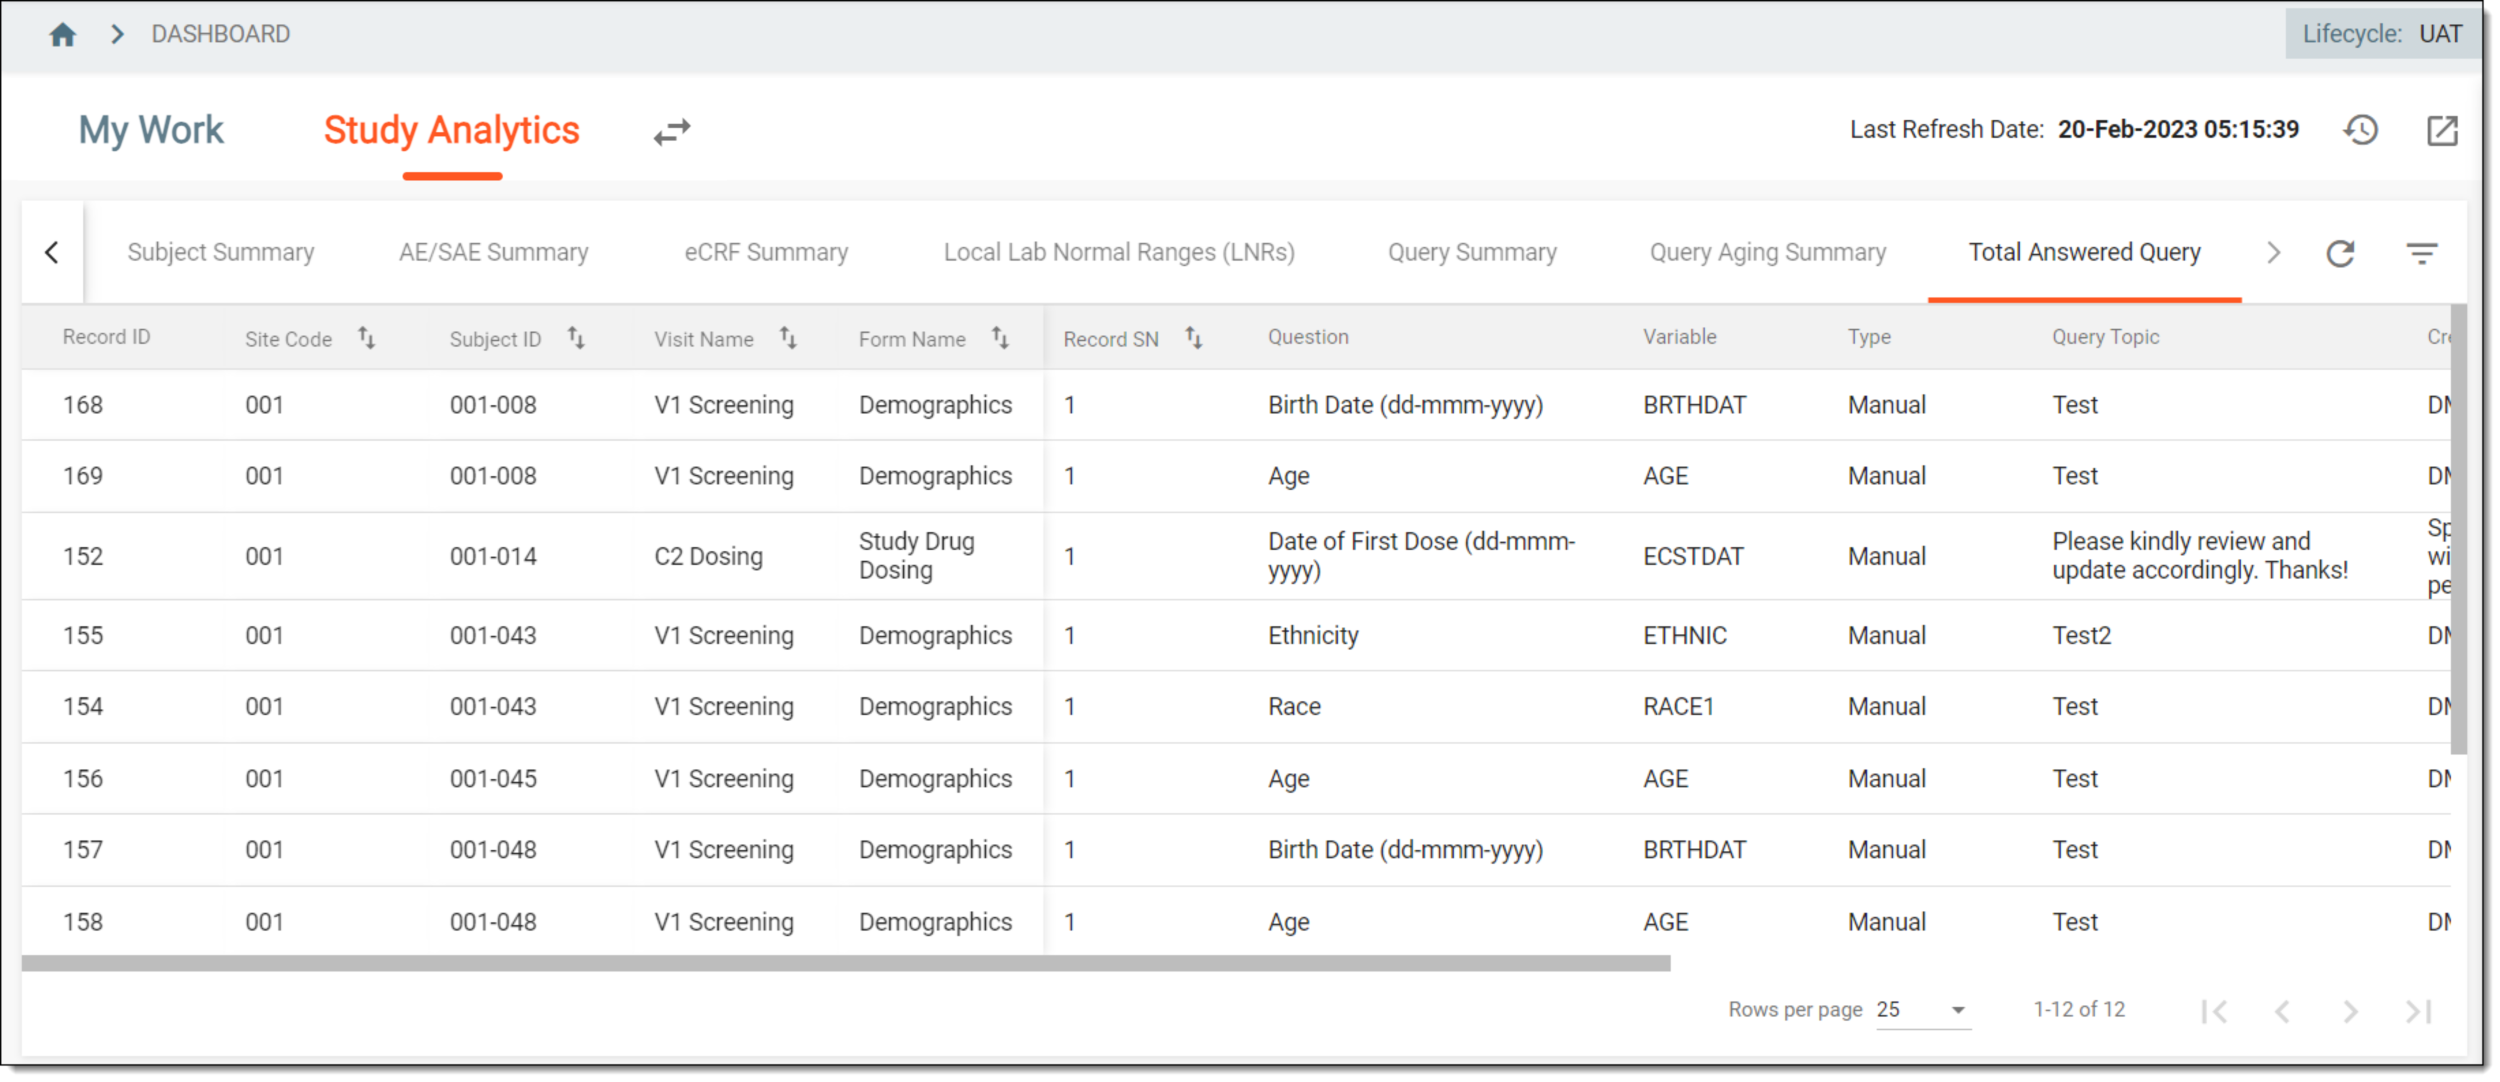Sort by Subject ID column
The width and height of the screenshot is (2500, 1082).
tap(576, 339)
